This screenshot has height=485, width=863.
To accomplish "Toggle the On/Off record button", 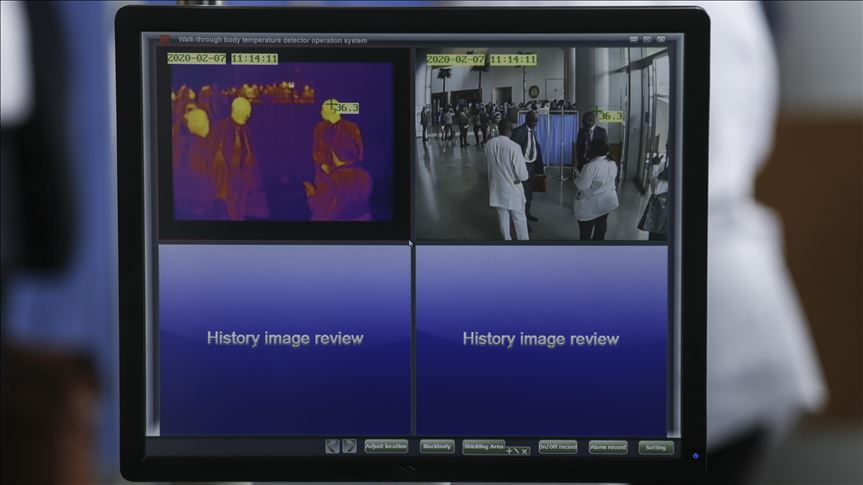I will pyautogui.click(x=558, y=447).
